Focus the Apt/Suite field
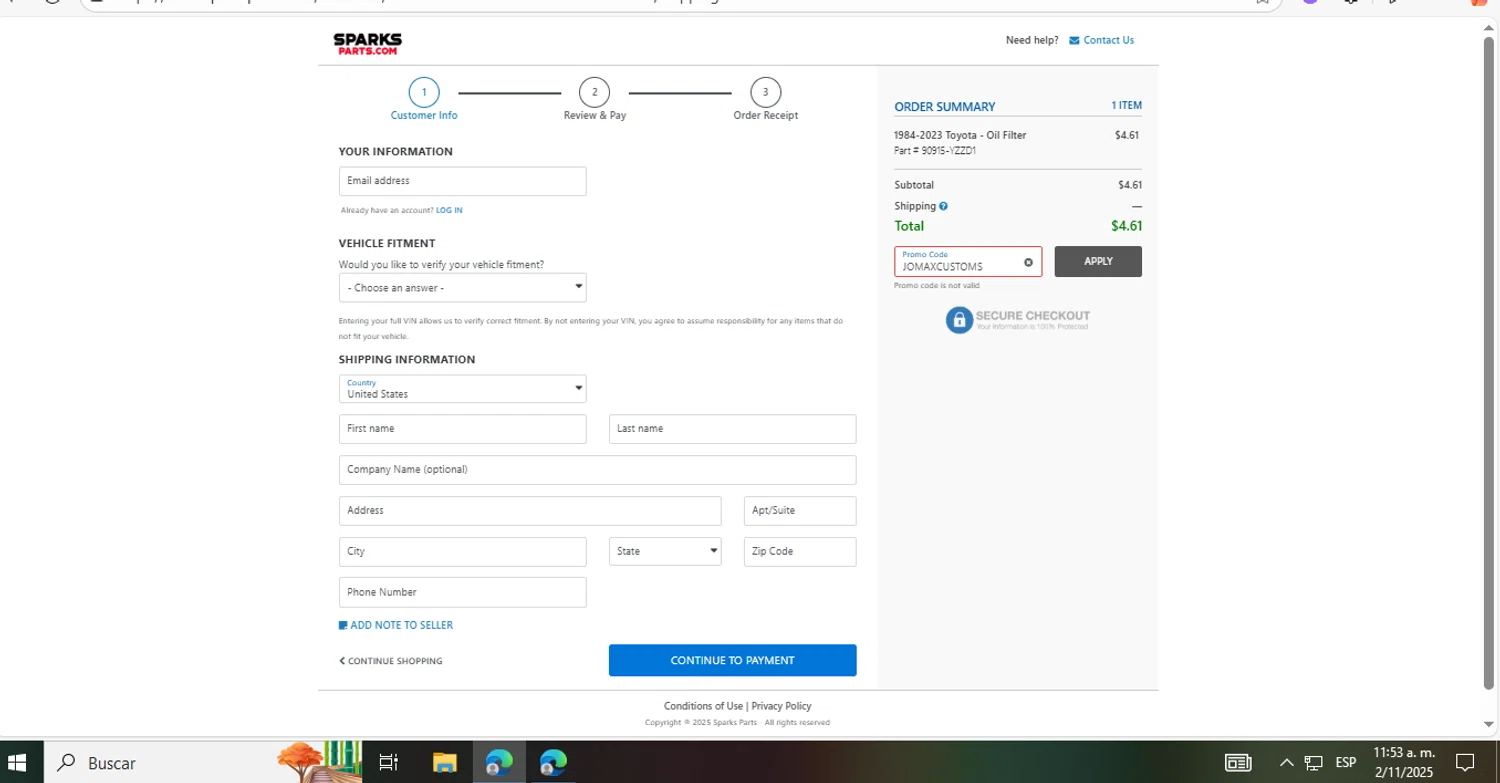This screenshot has width=1500, height=783. [x=800, y=511]
